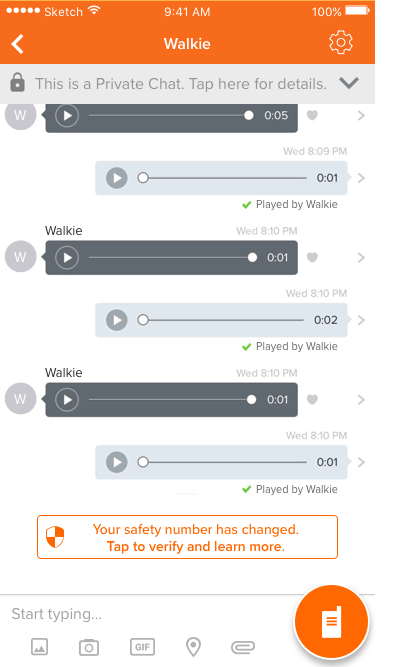400x667 pixels.
Task: Open the photo gallery picker icon
Action: (40, 647)
